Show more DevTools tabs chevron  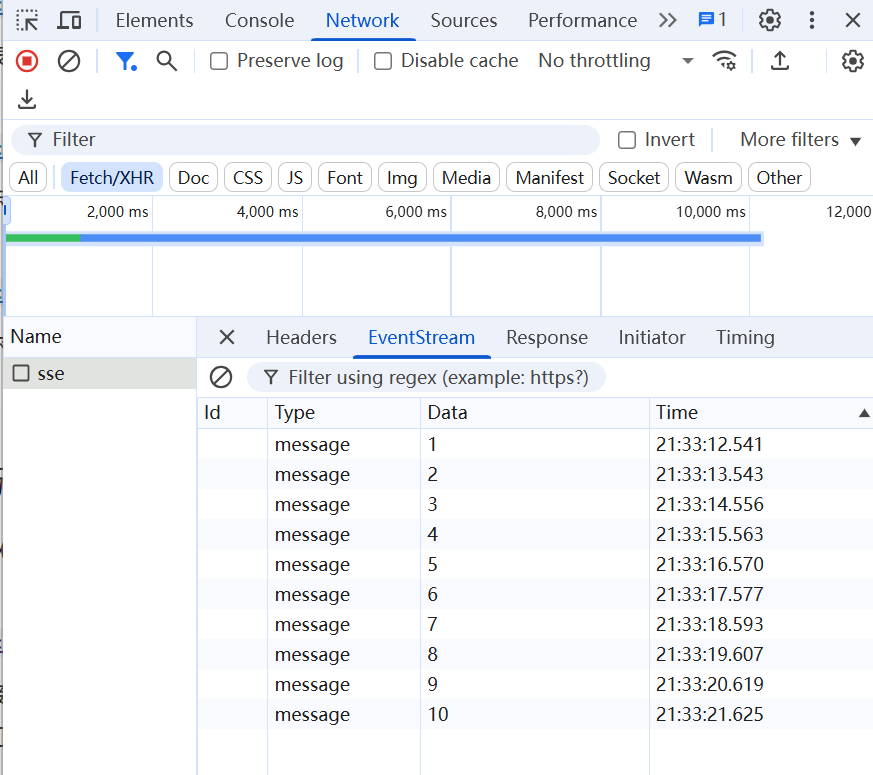pos(667,21)
